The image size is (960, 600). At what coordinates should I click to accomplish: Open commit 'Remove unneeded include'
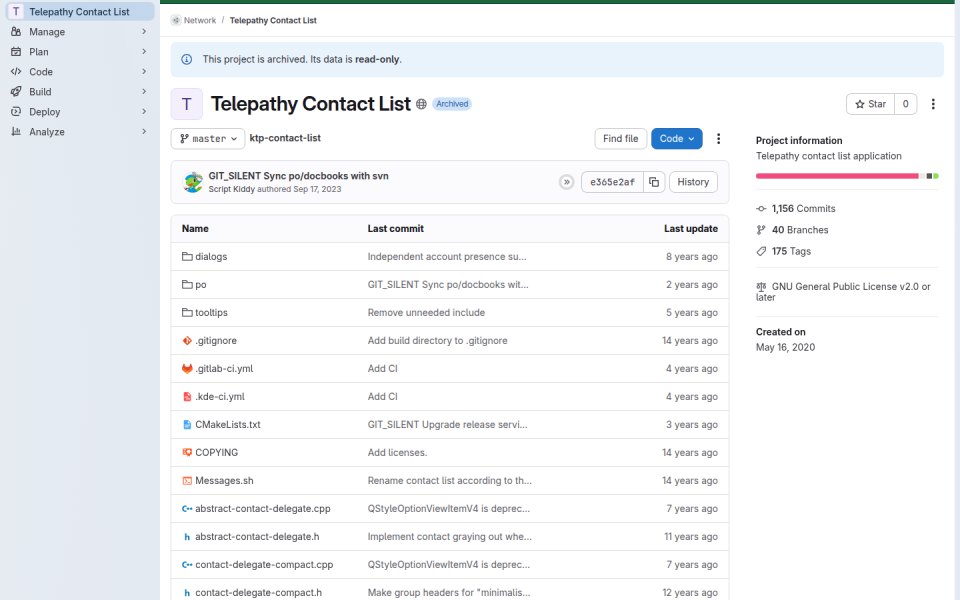[426, 312]
